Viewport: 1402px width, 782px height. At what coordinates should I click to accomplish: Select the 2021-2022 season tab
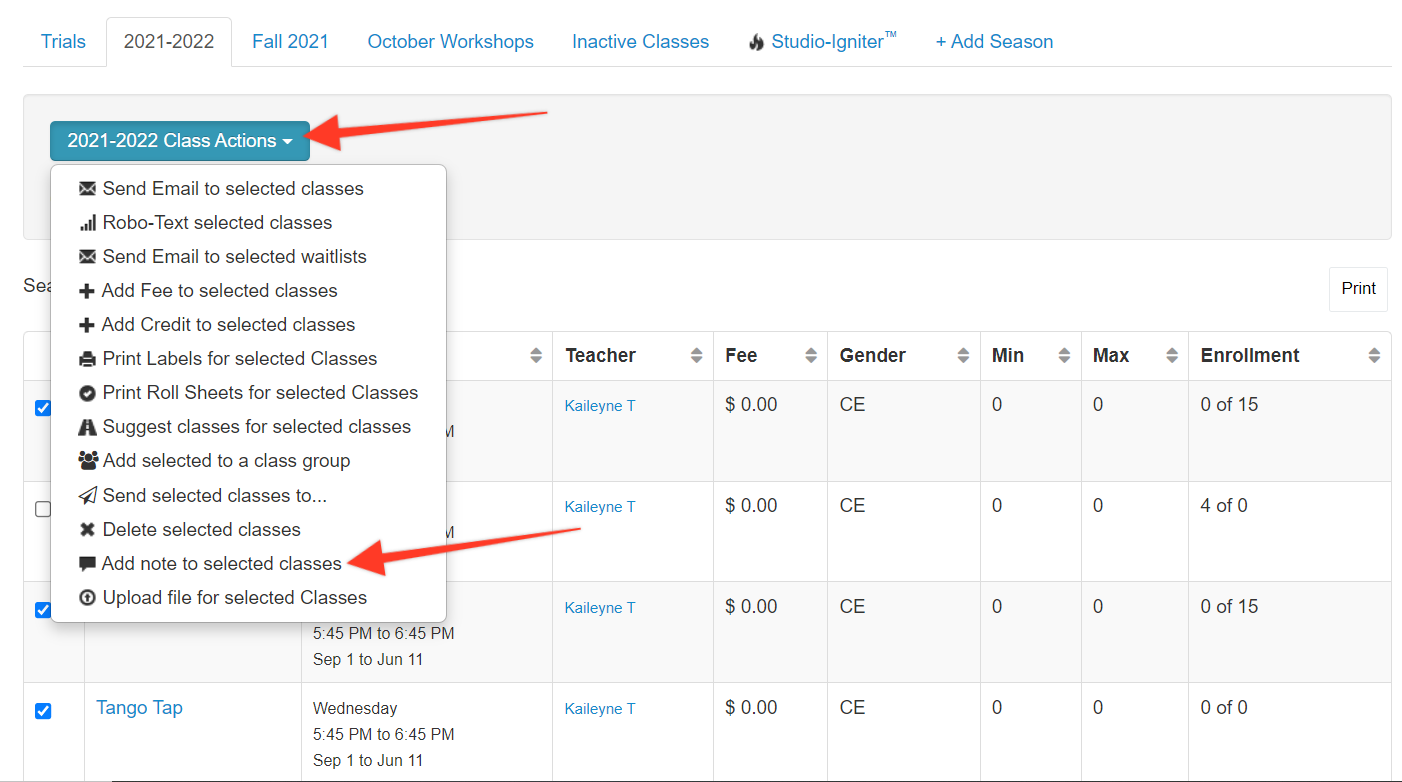tap(169, 42)
